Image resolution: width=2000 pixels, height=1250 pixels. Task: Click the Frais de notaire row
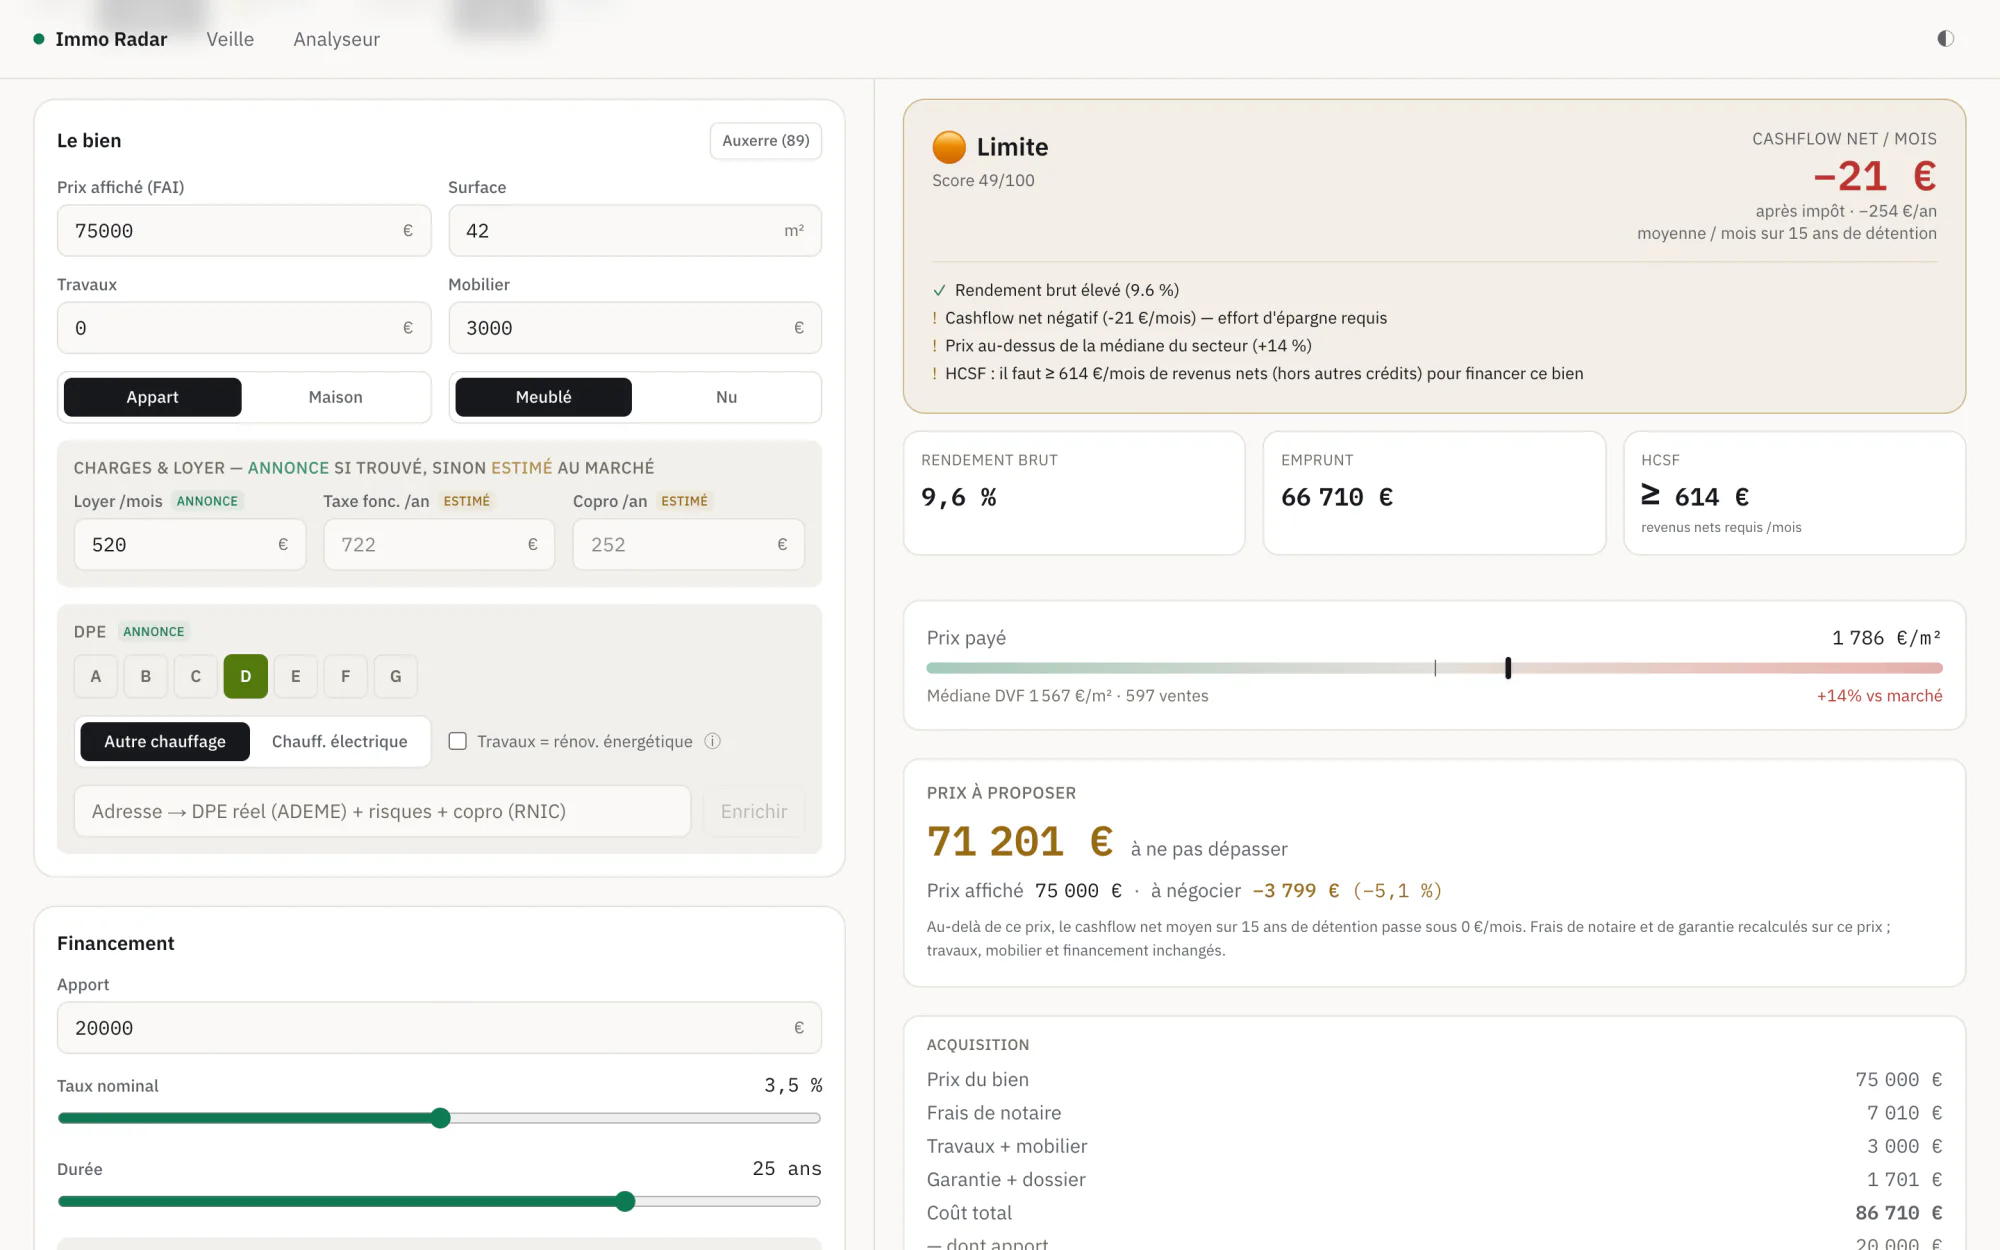[x=1434, y=1113]
